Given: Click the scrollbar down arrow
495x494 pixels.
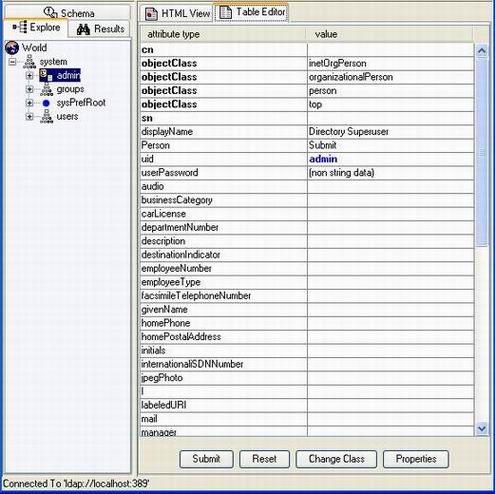Looking at the screenshot, I should (482, 428).
